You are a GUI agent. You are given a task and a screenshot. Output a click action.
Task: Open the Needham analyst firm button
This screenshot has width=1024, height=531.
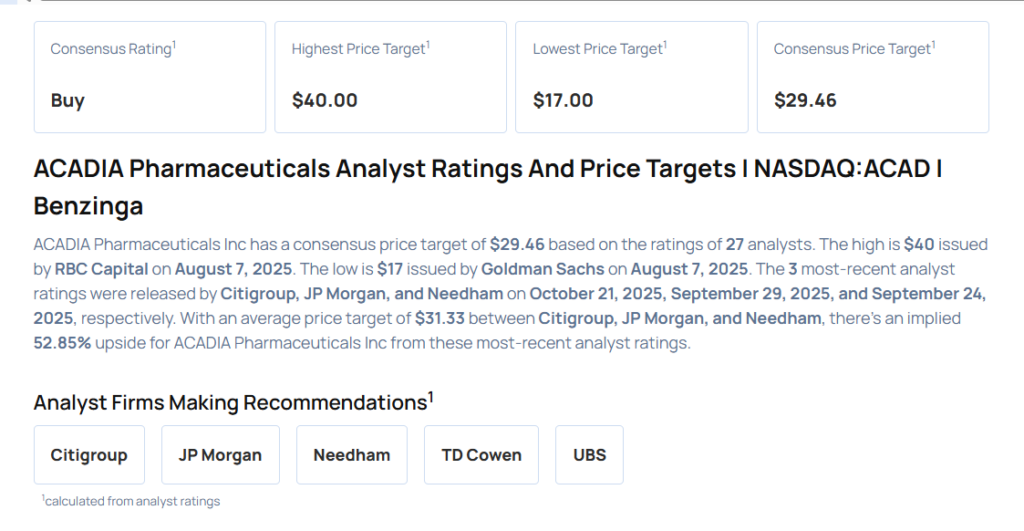coord(352,455)
